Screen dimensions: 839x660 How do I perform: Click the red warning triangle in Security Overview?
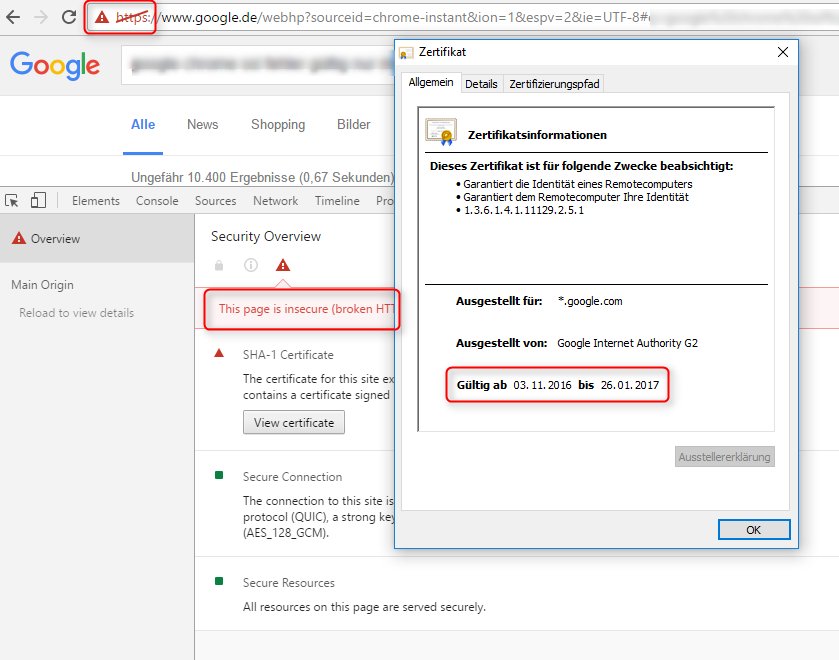click(283, 265)
